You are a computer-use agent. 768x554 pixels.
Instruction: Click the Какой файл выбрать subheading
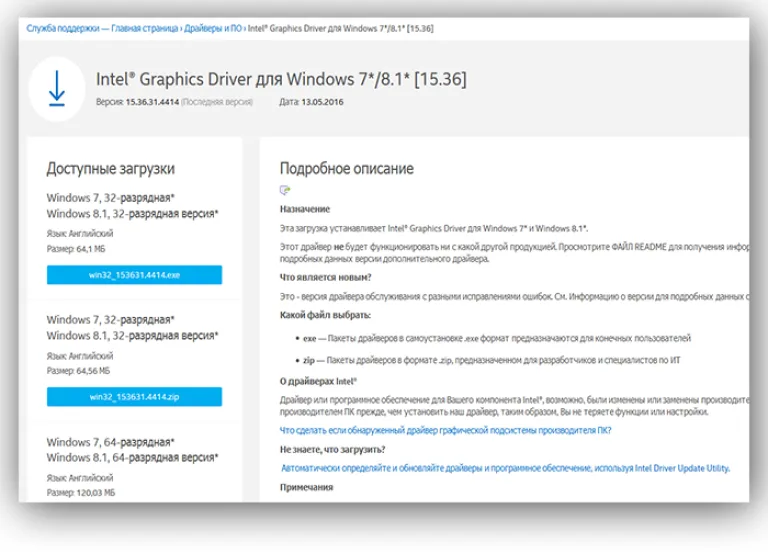(325, 315)
